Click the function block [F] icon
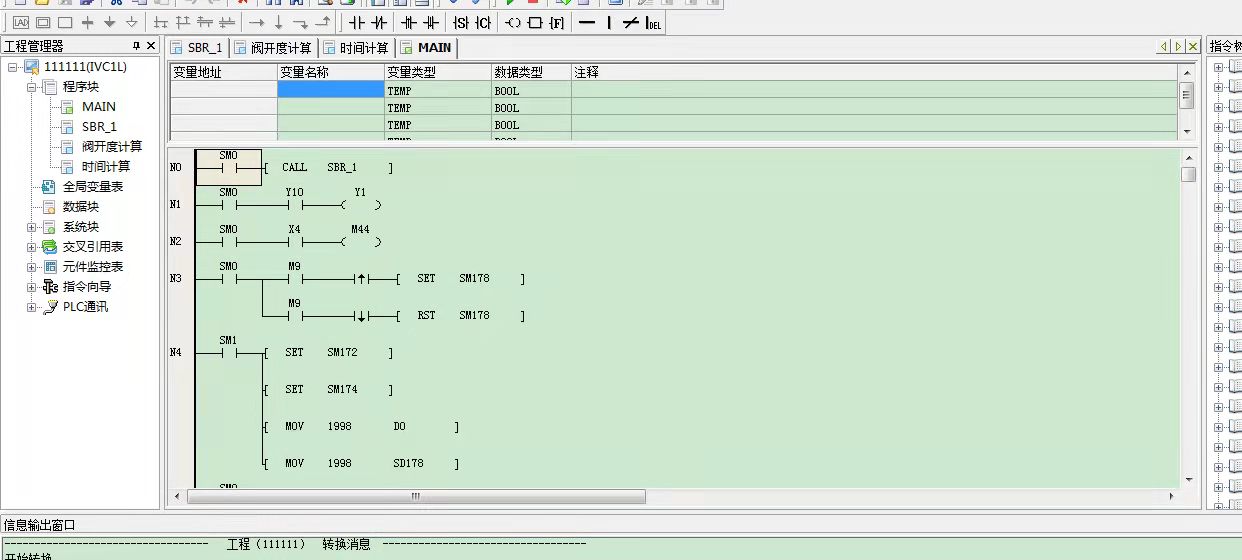The height and width of the screenshot is (560, 1242). point(556,22)
